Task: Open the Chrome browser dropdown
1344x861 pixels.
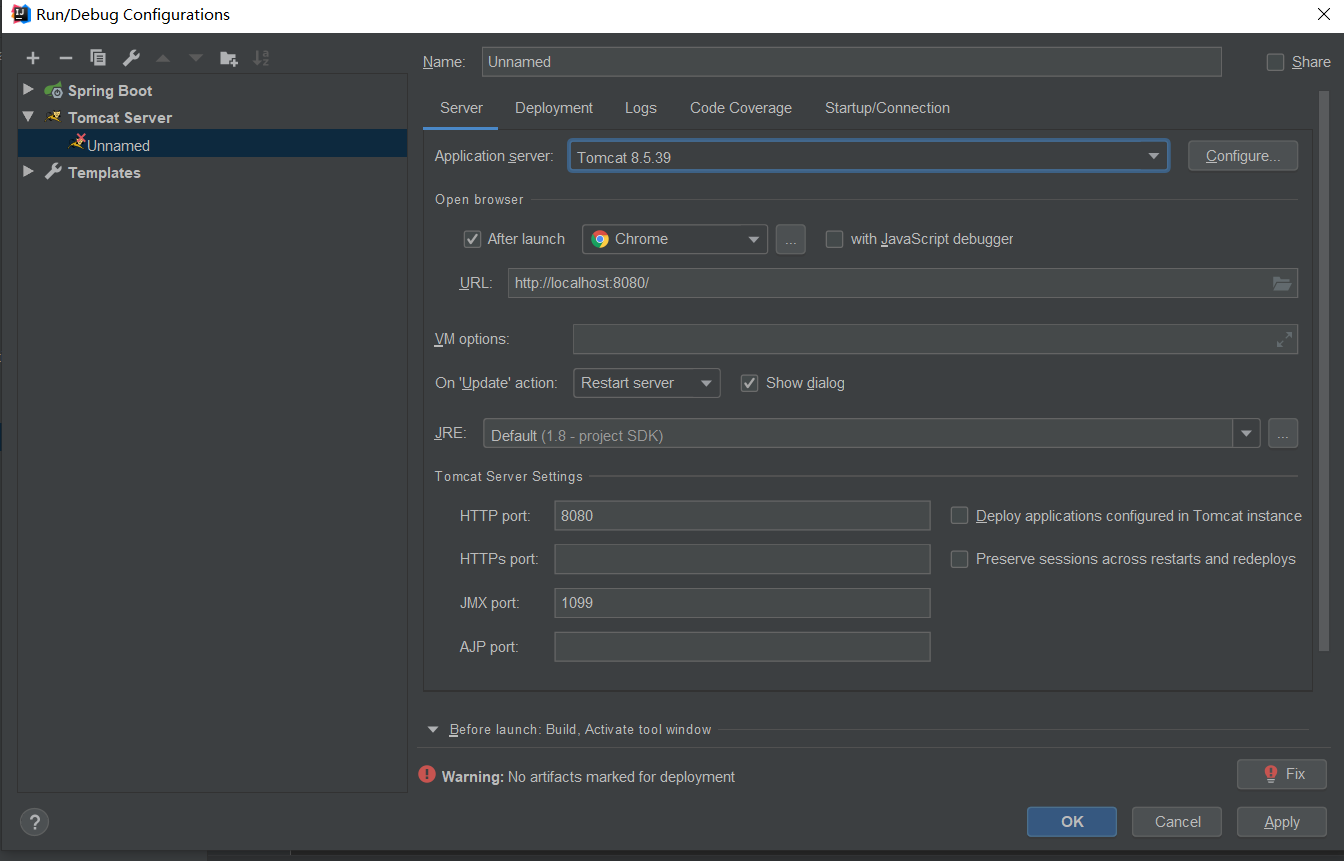Action: click(675, 239)
